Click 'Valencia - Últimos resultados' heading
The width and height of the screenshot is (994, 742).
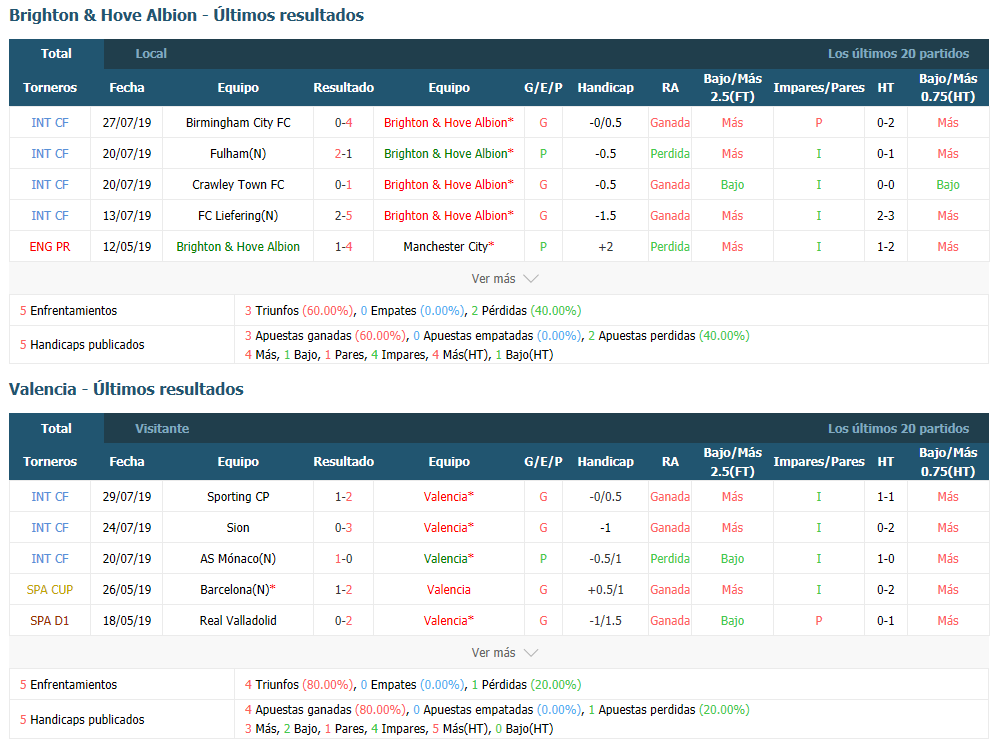126,389
